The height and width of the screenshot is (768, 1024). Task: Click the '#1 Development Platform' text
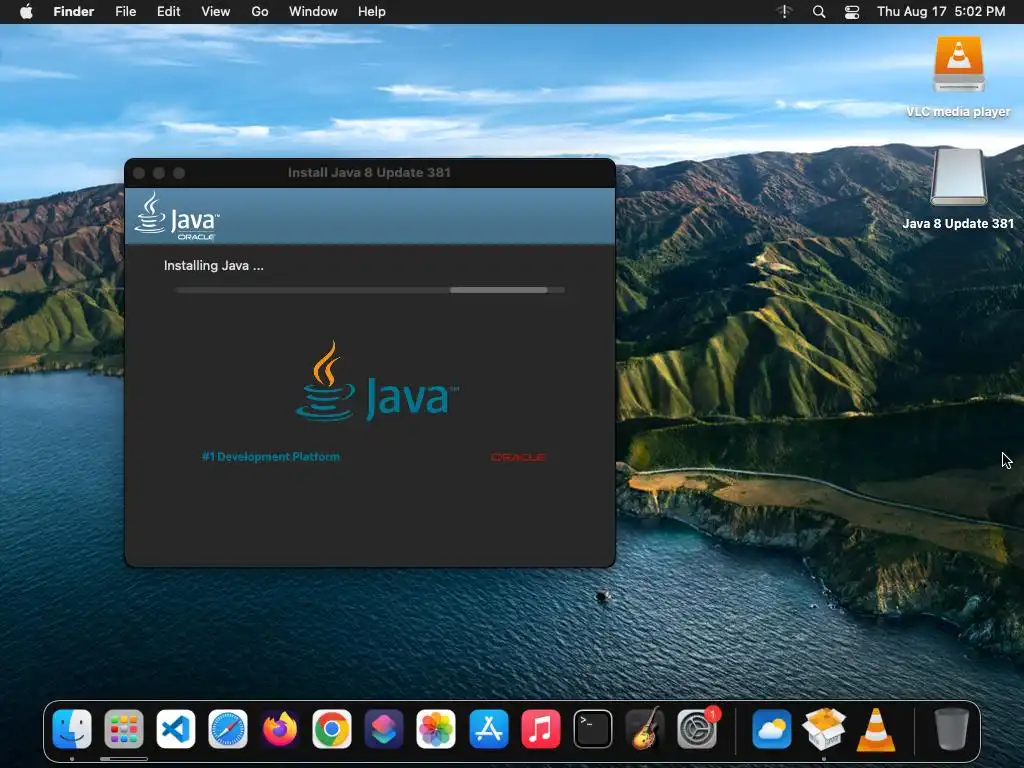271,456
